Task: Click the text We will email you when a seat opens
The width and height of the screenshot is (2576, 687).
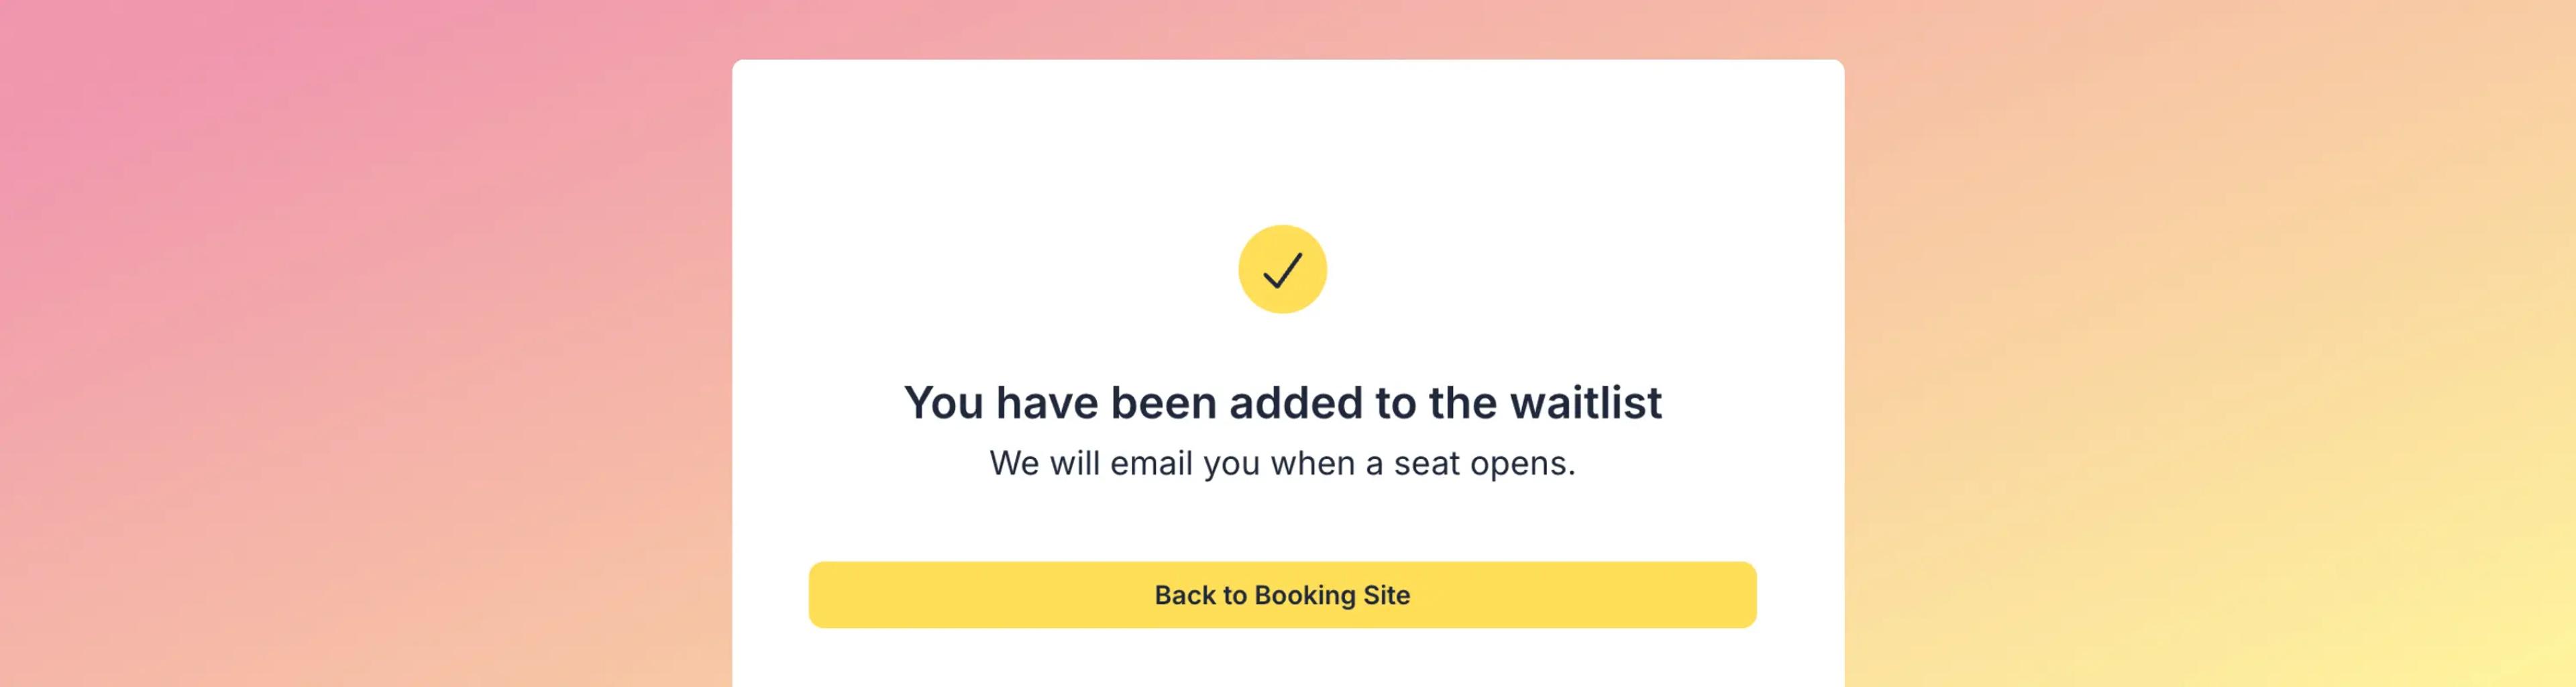Action: (x=1283, y=463)
